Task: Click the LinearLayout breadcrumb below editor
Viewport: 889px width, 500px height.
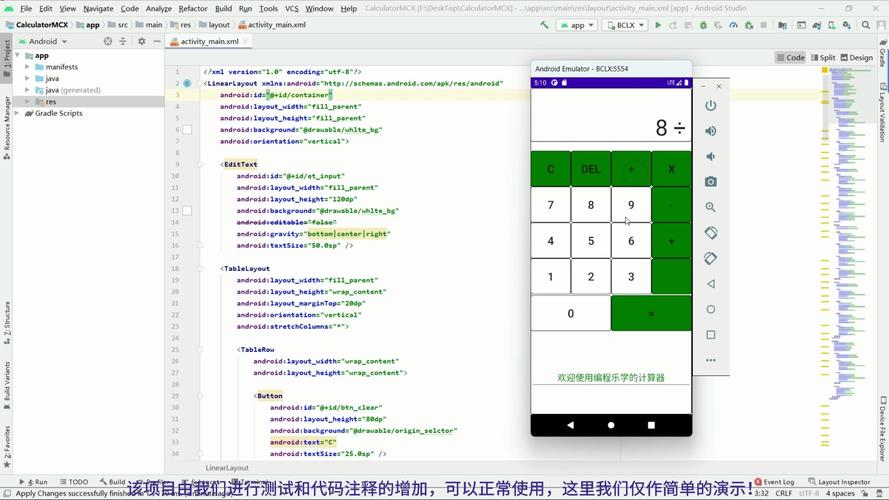Action: point(227,468)
